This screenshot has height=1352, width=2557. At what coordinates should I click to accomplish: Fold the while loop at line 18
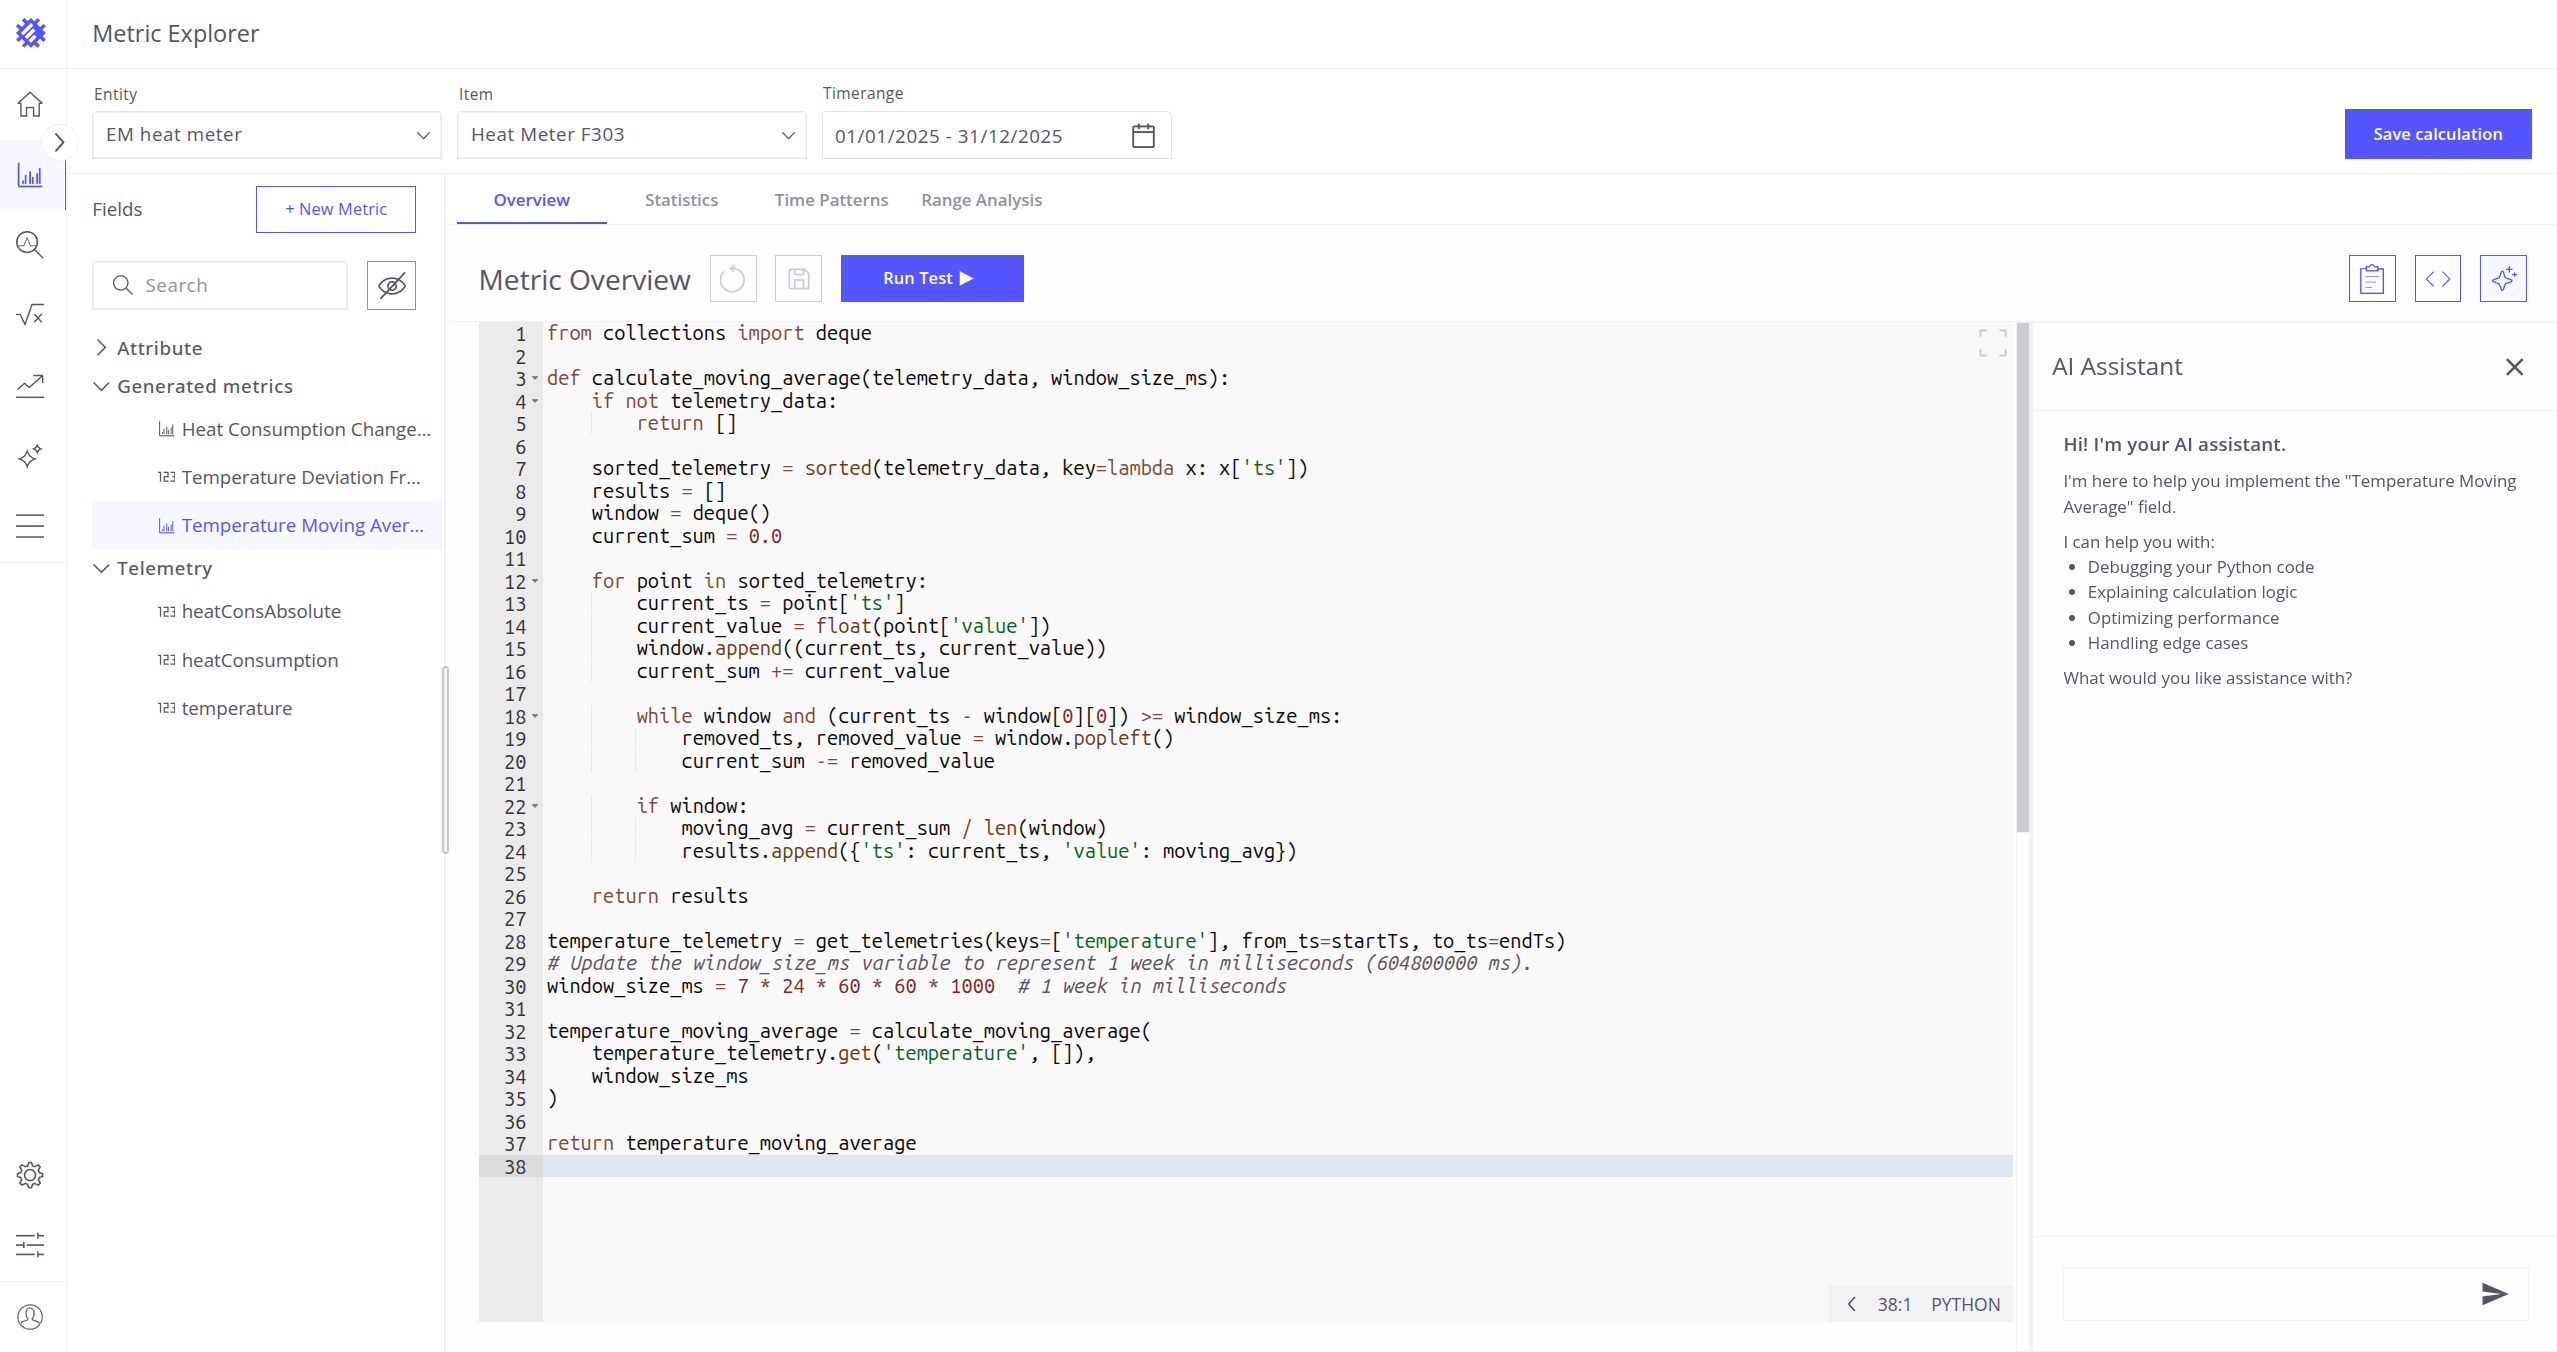535,717
